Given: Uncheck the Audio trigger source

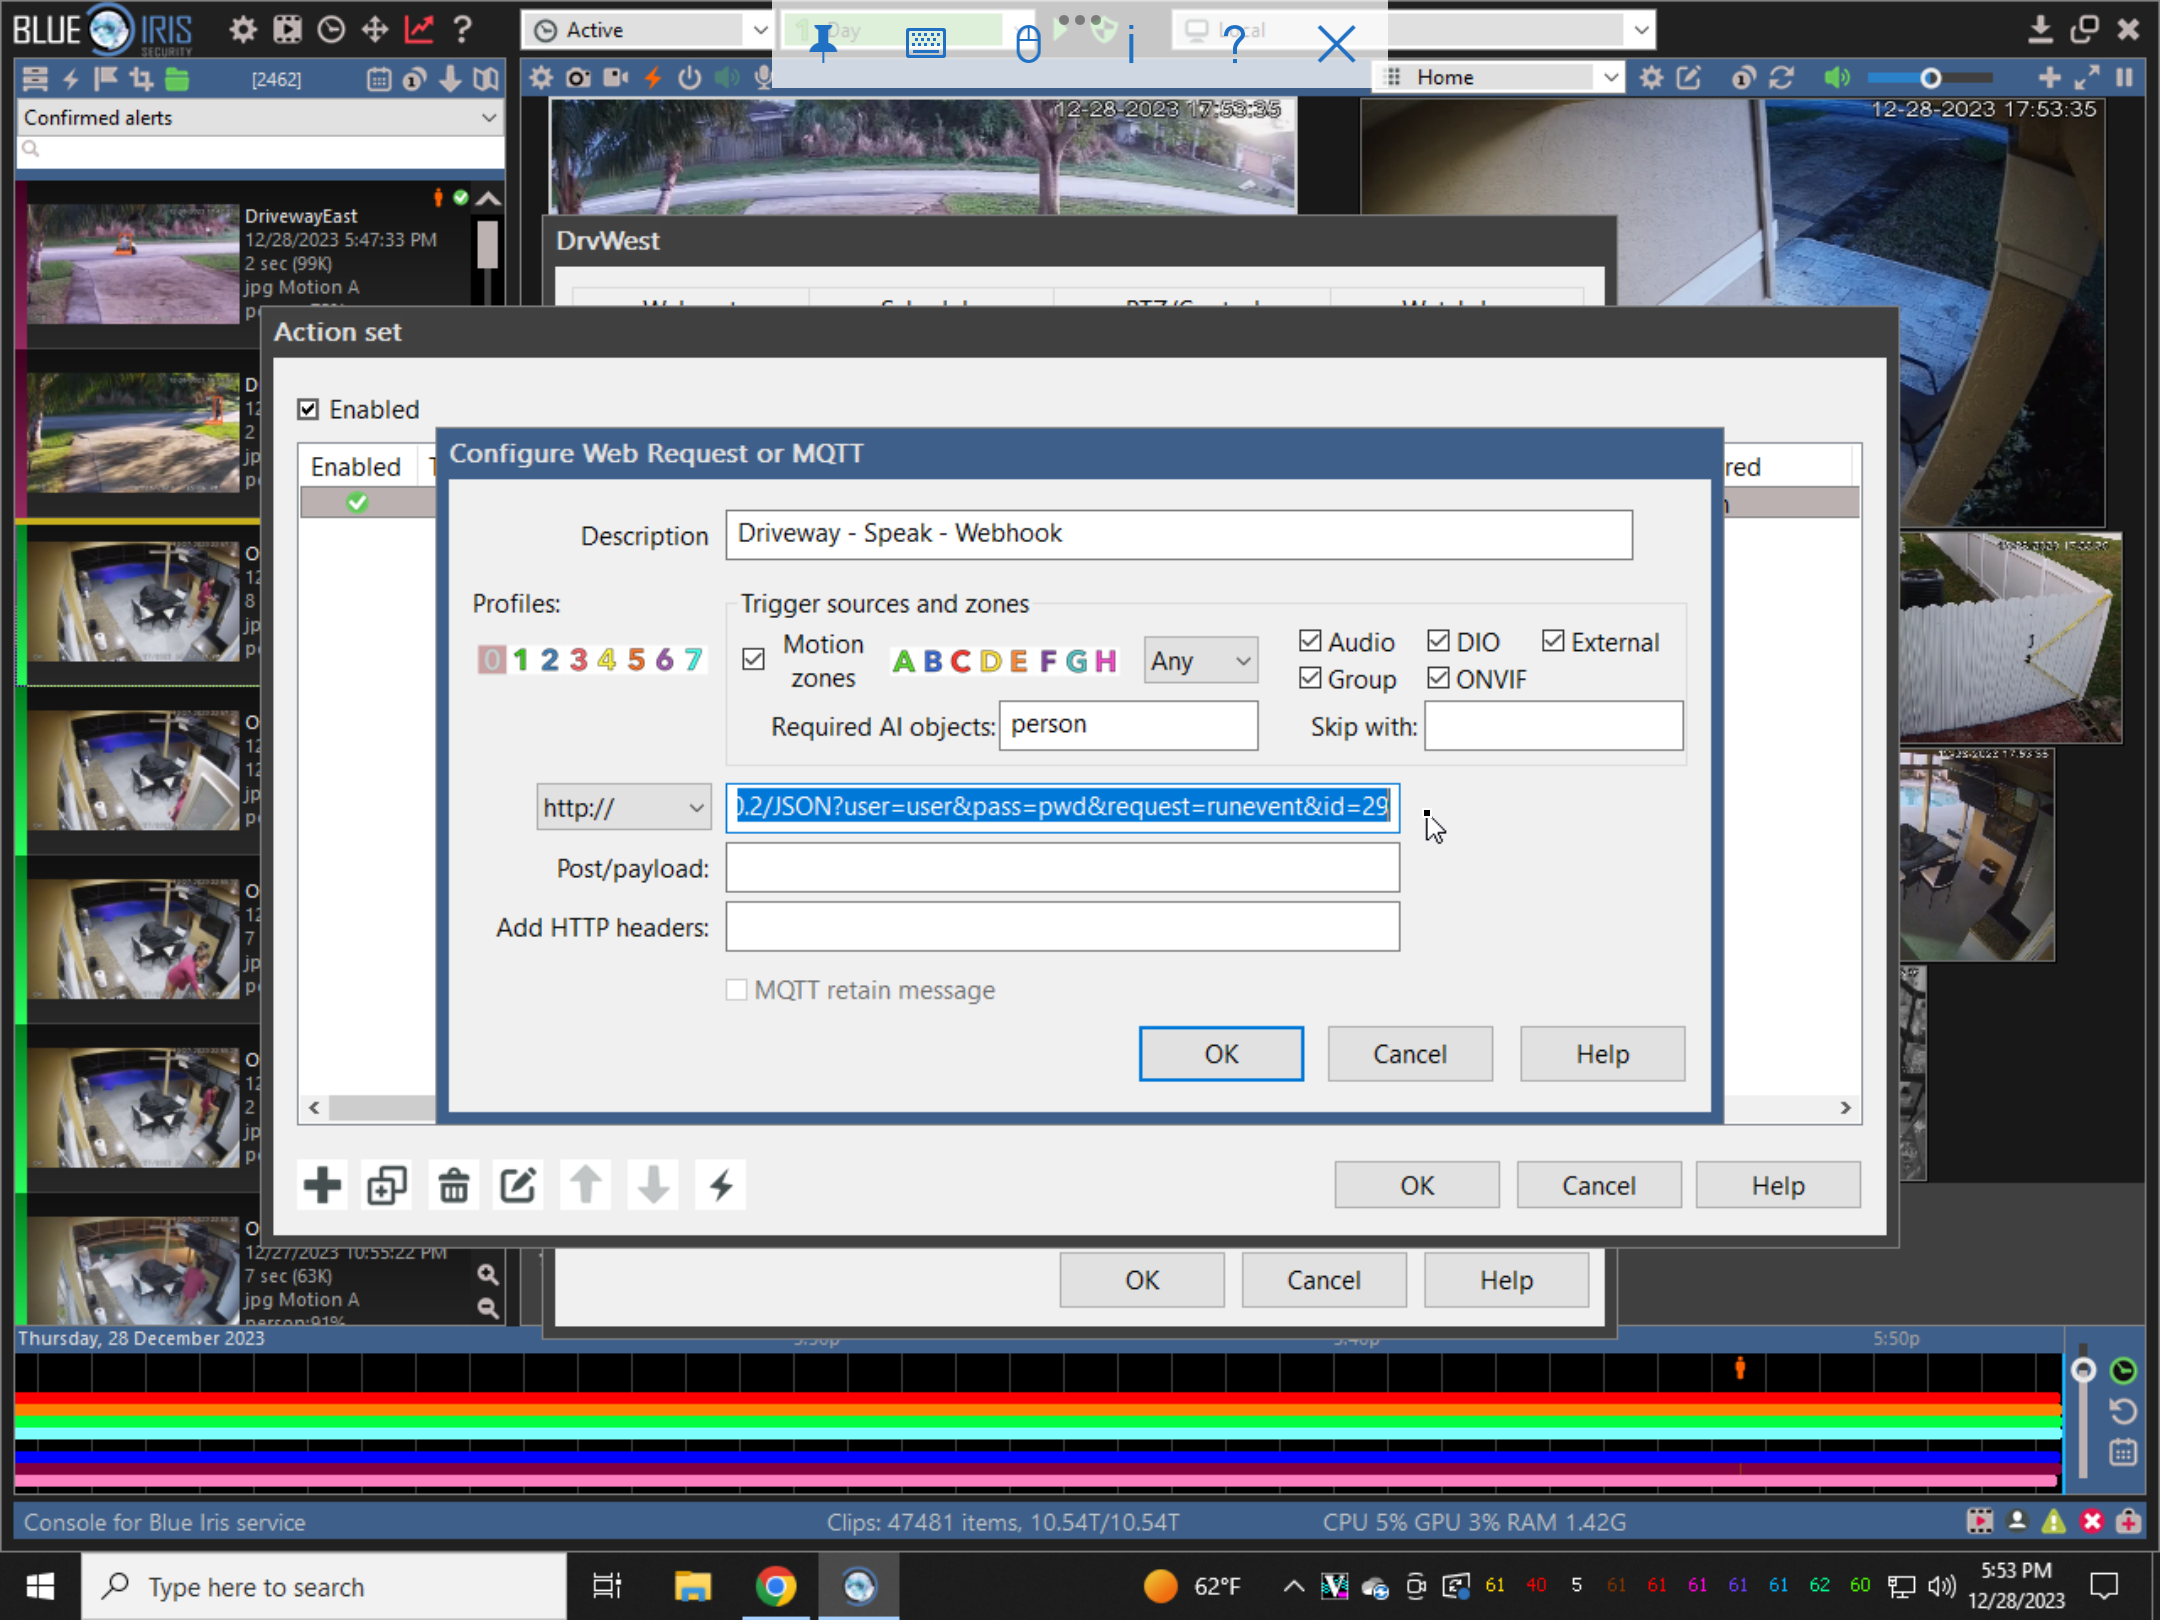Looking at the screenshot, I should tap(1310, 641).
